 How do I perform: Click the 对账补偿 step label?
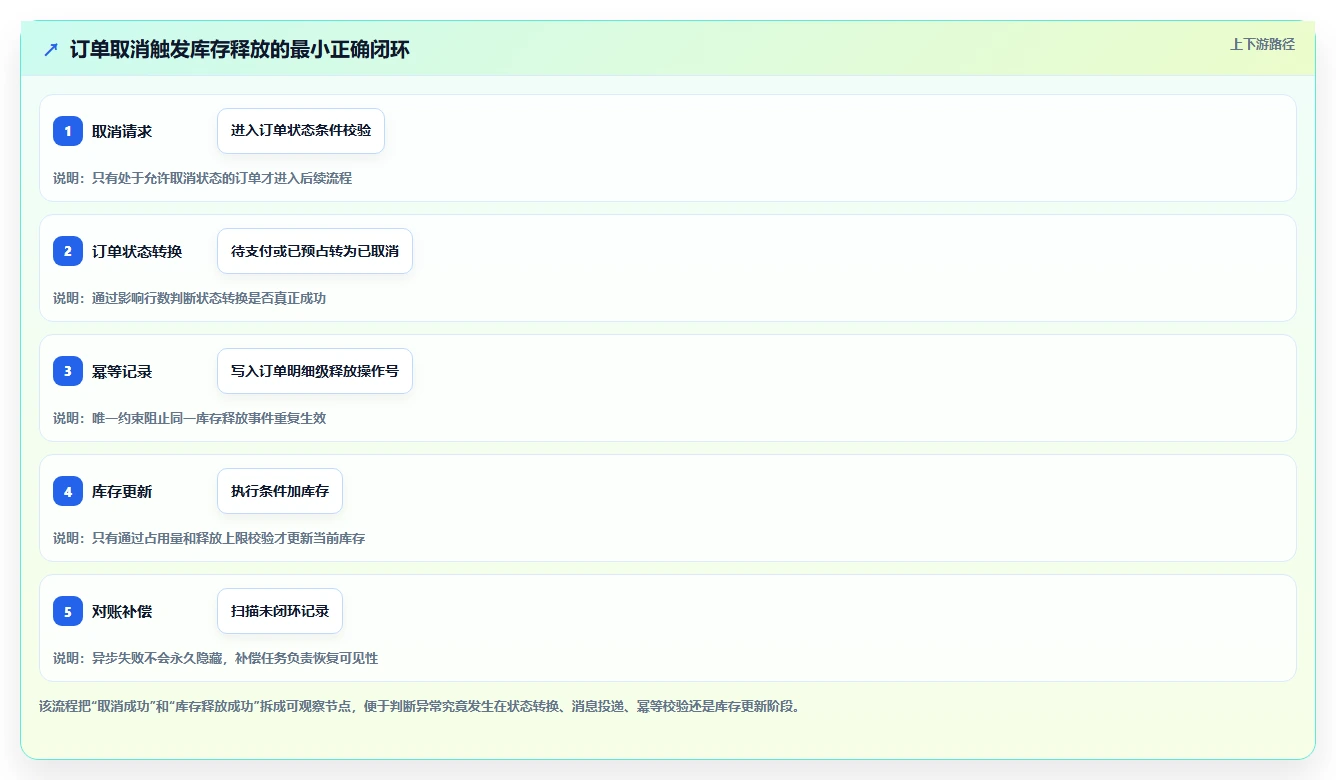coord(122,611)
